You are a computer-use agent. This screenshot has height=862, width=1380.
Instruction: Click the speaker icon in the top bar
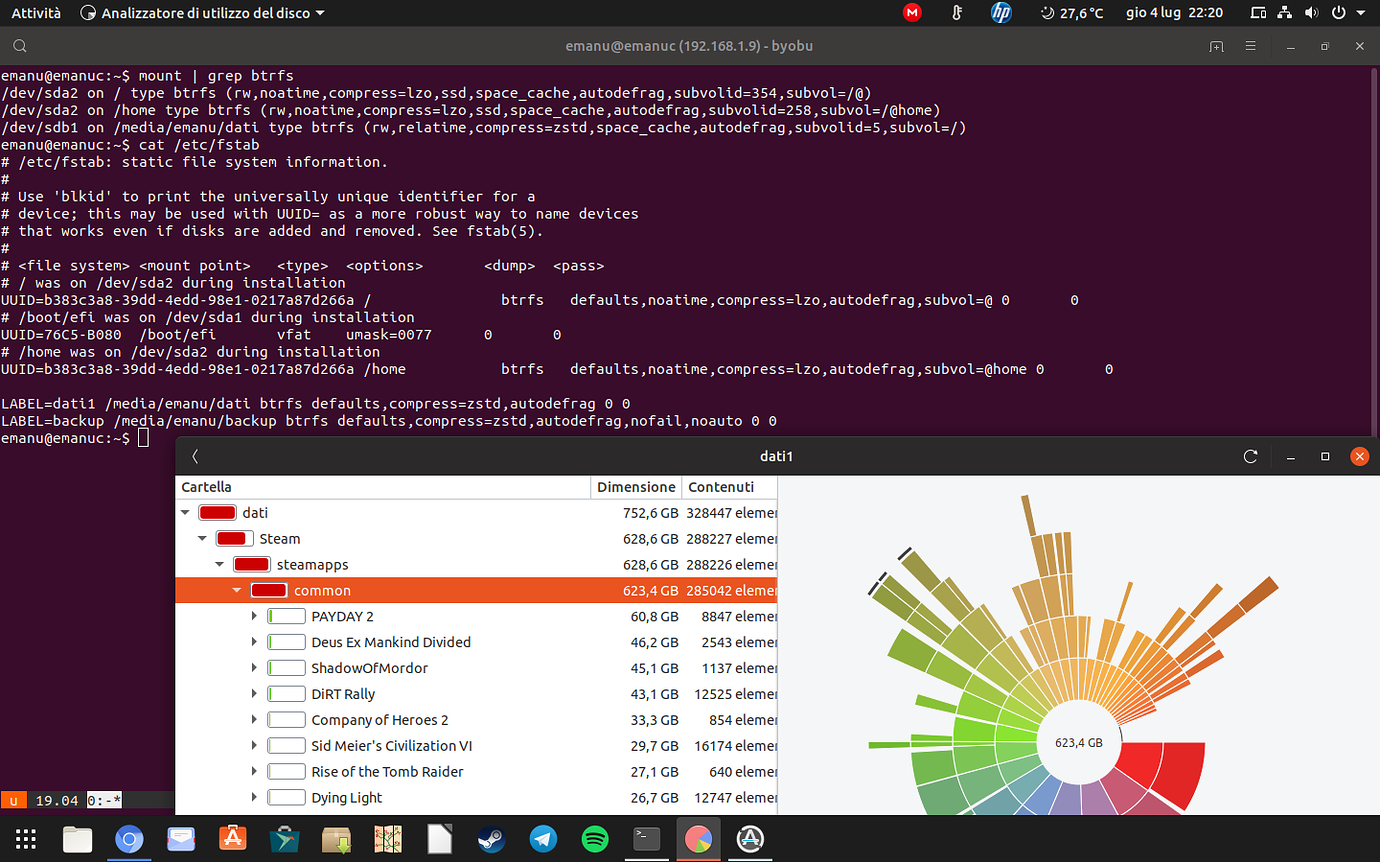click(1312, 13)
